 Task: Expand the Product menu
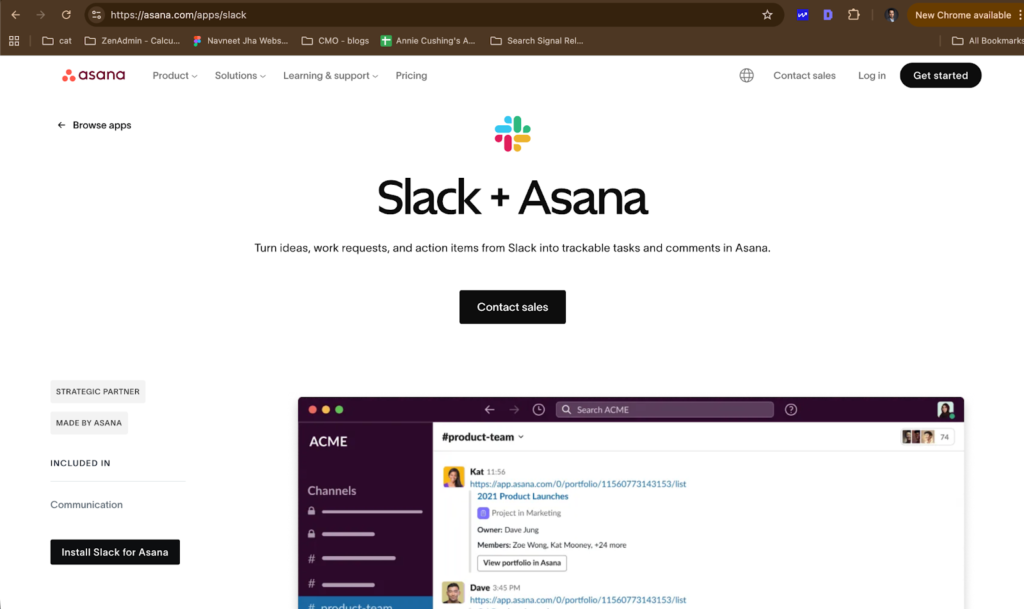[x=174, y=75]
